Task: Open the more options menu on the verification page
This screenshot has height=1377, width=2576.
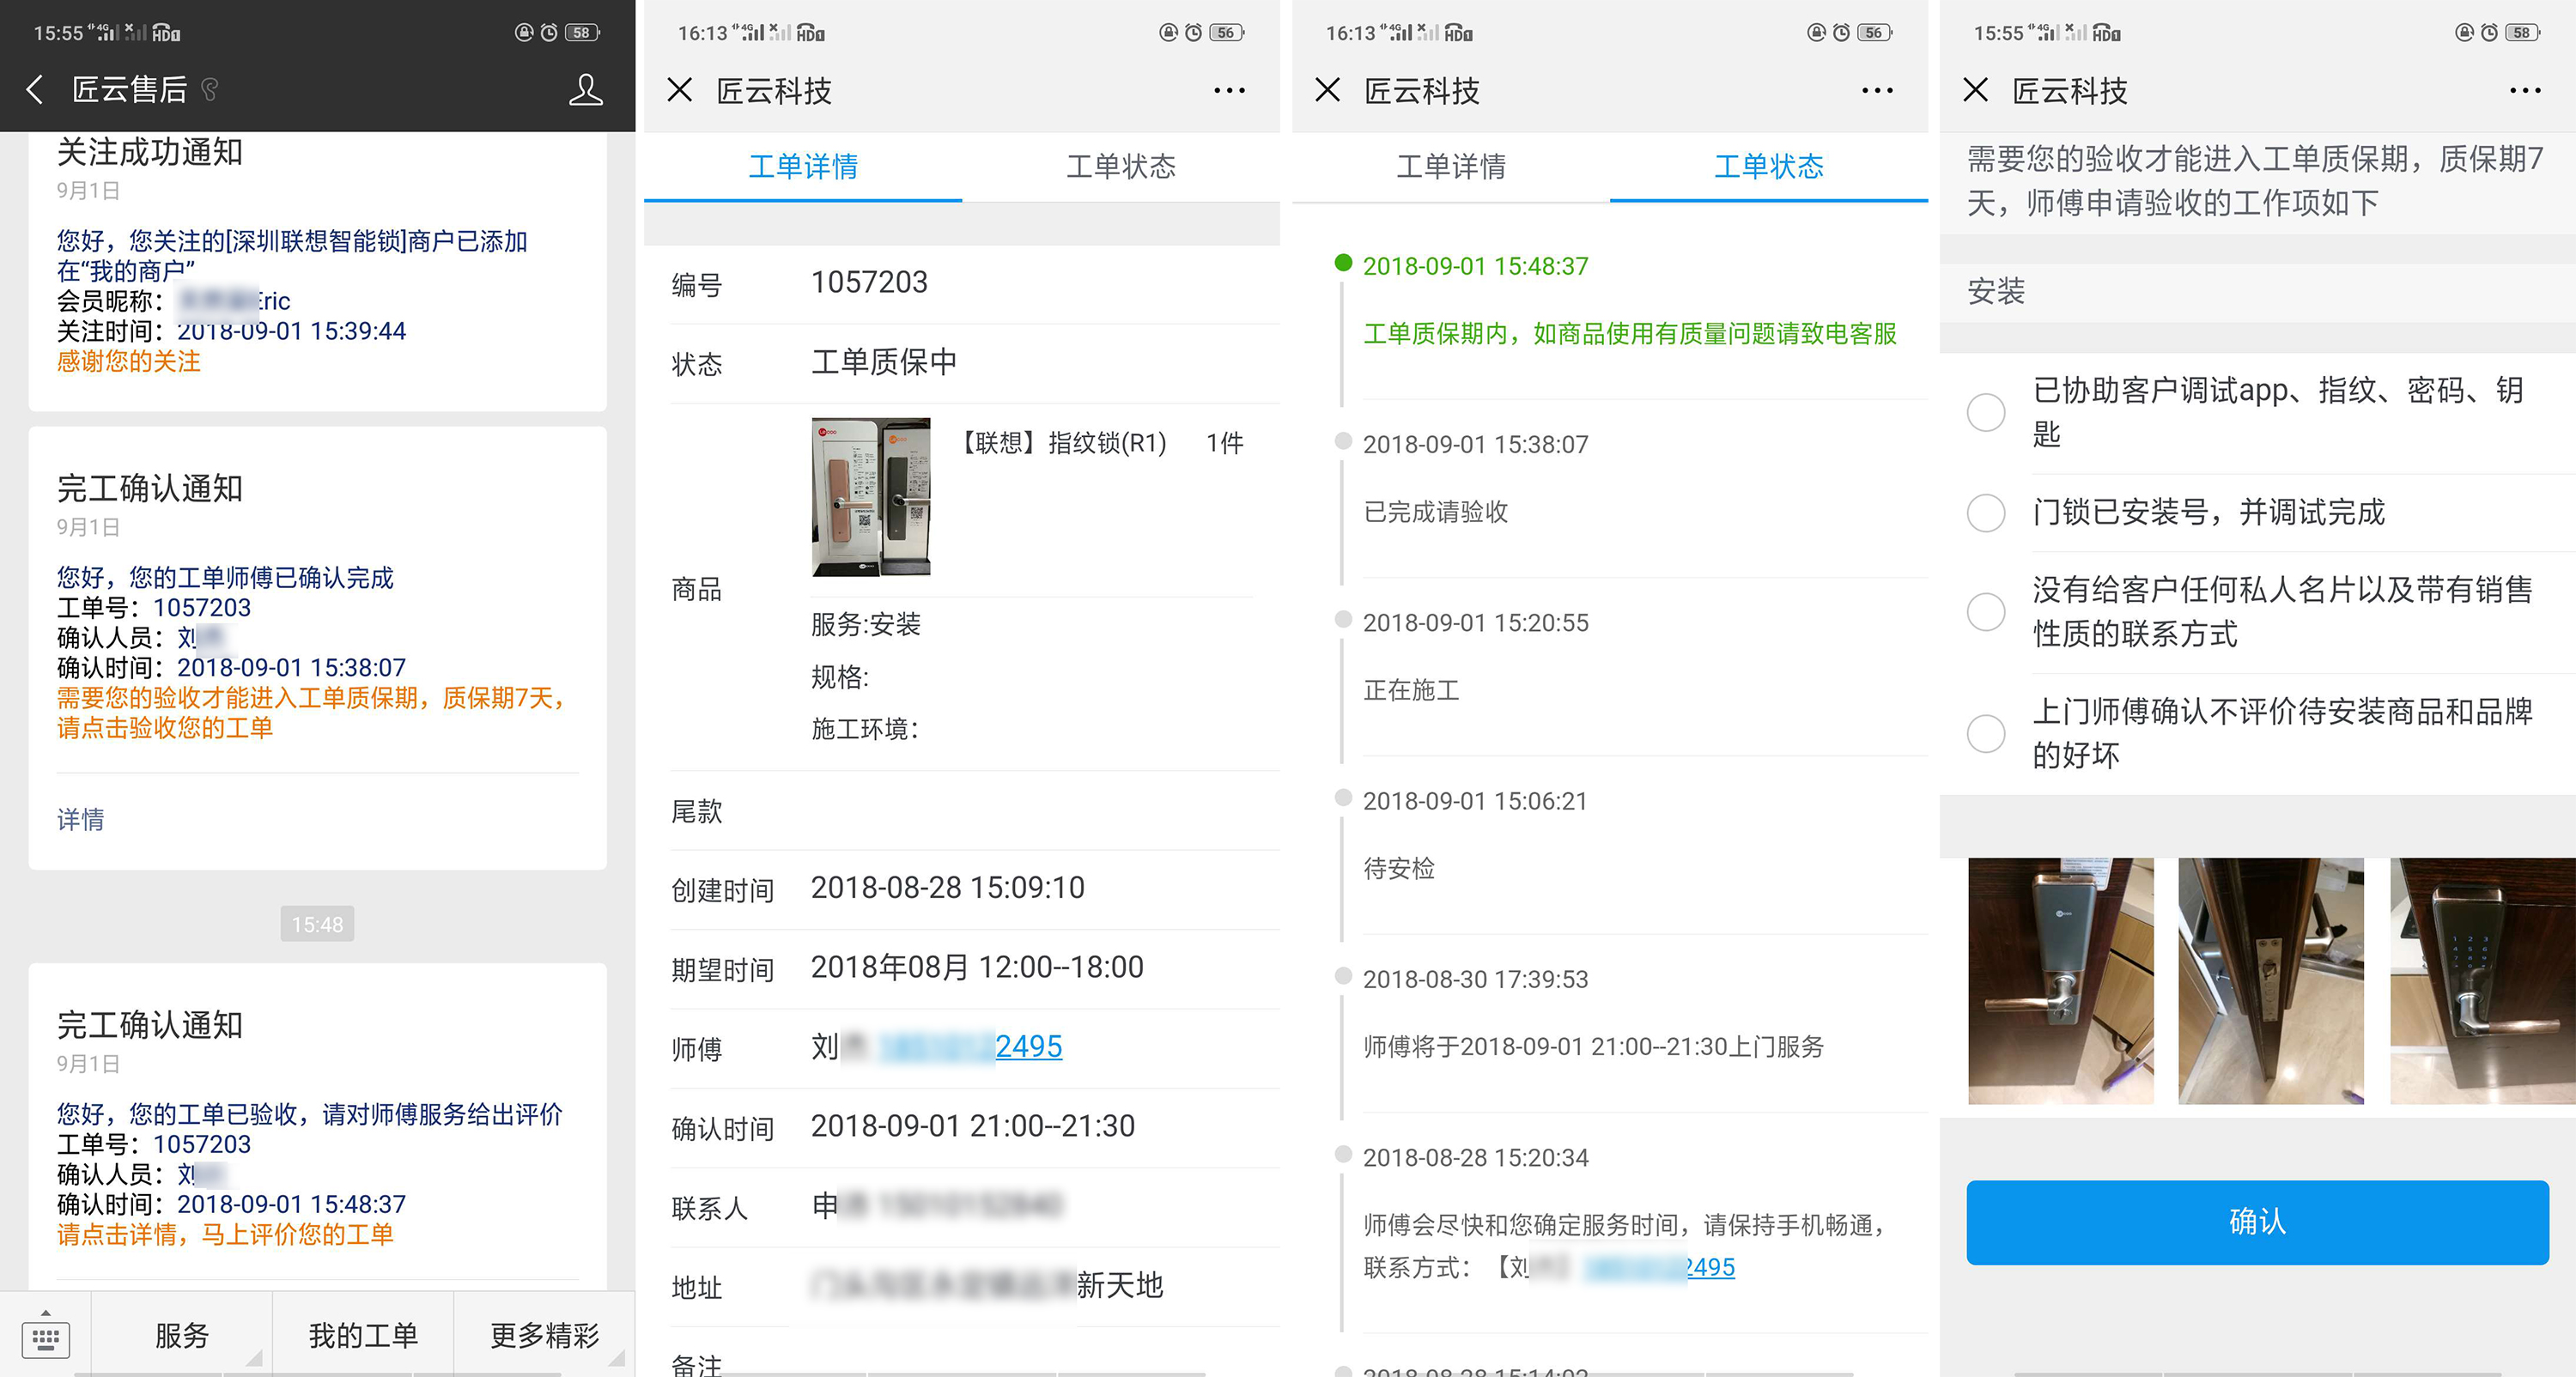Action: (2524, 90)
